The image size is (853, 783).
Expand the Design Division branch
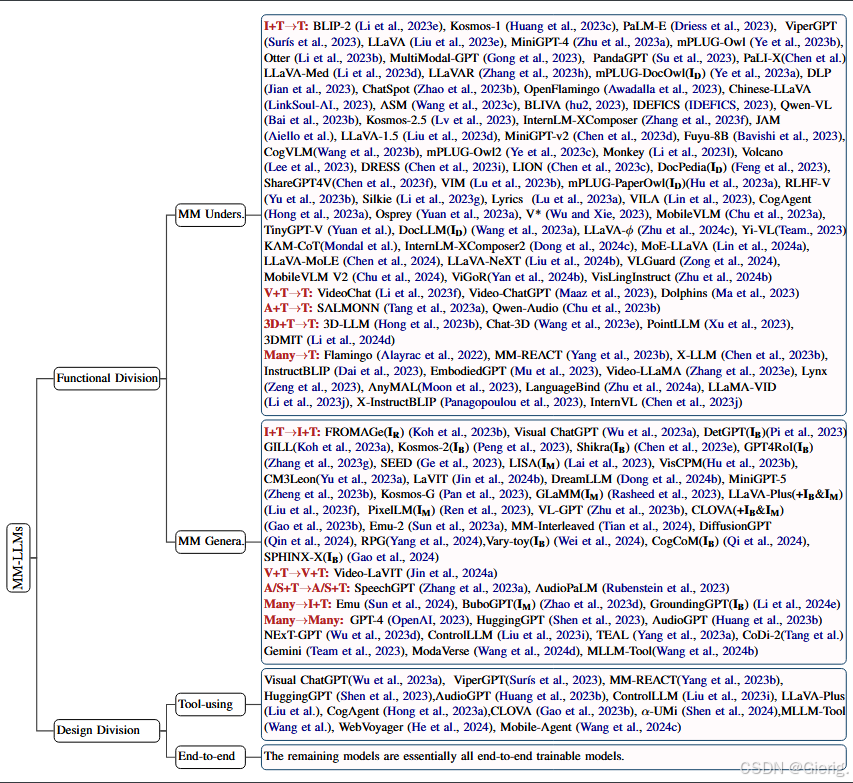tap(106, 730)
